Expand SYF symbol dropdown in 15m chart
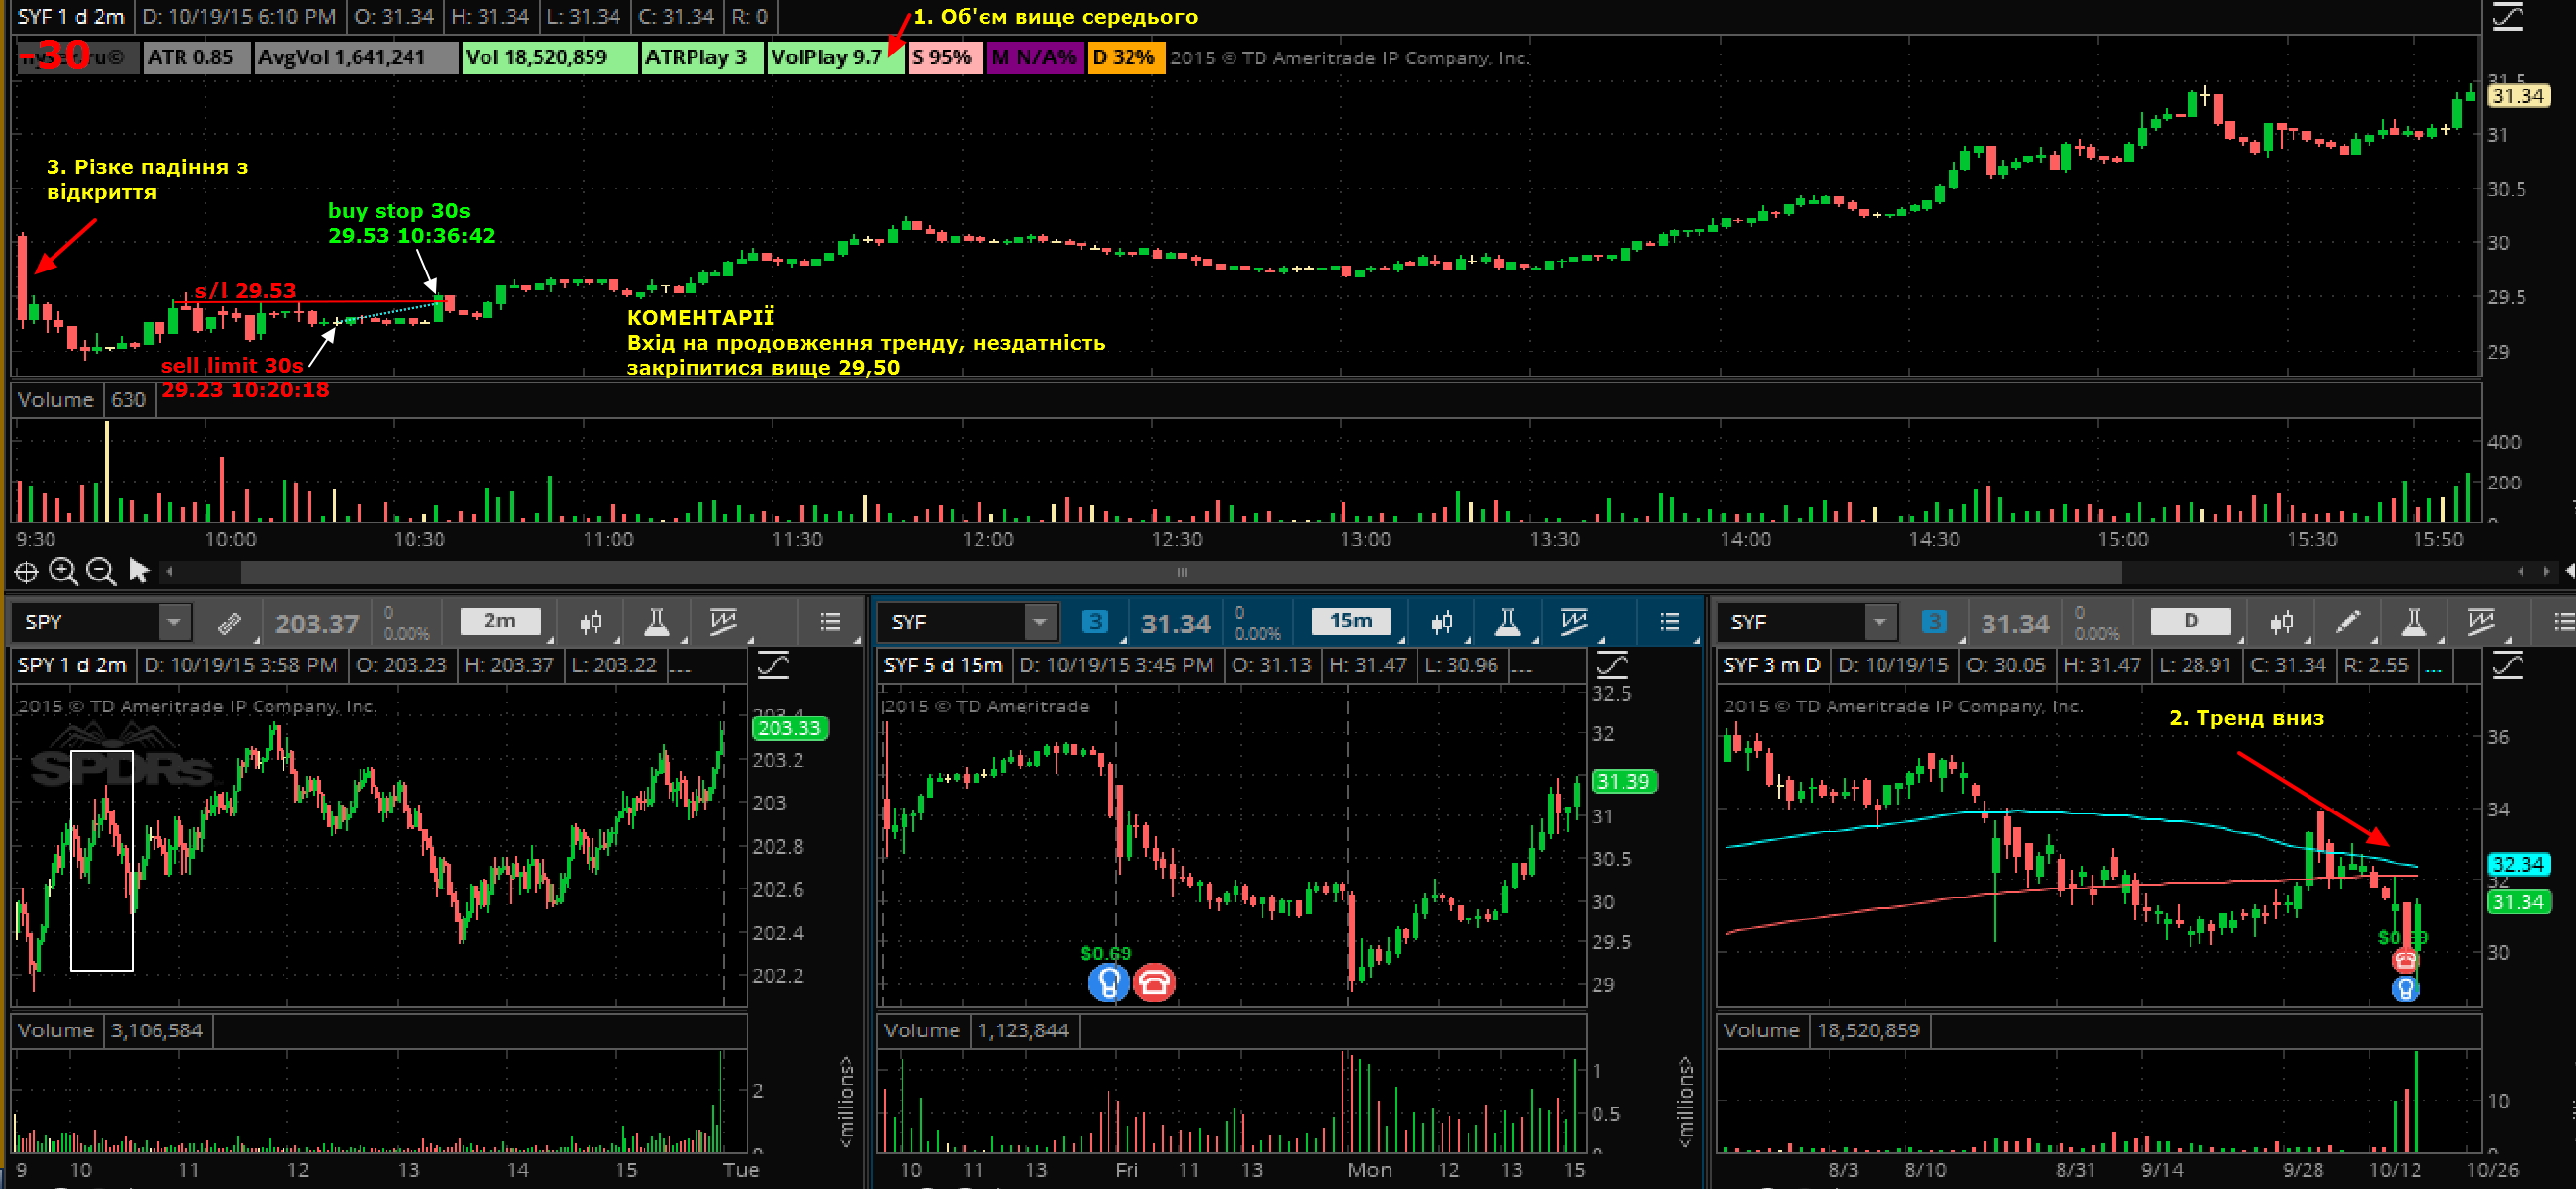 1040,622
